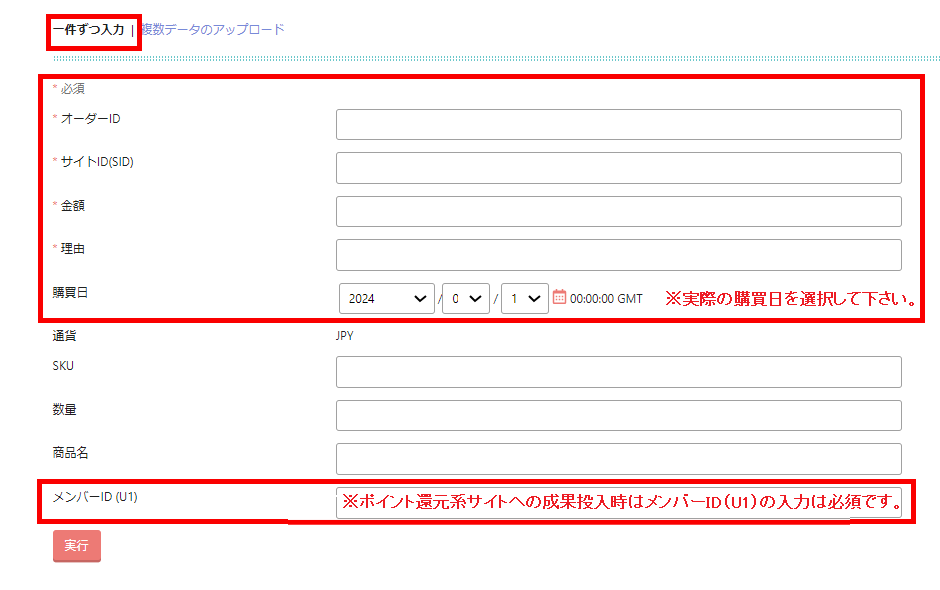
Task: Click the 実行 submit button
Action: coord(76,546)
